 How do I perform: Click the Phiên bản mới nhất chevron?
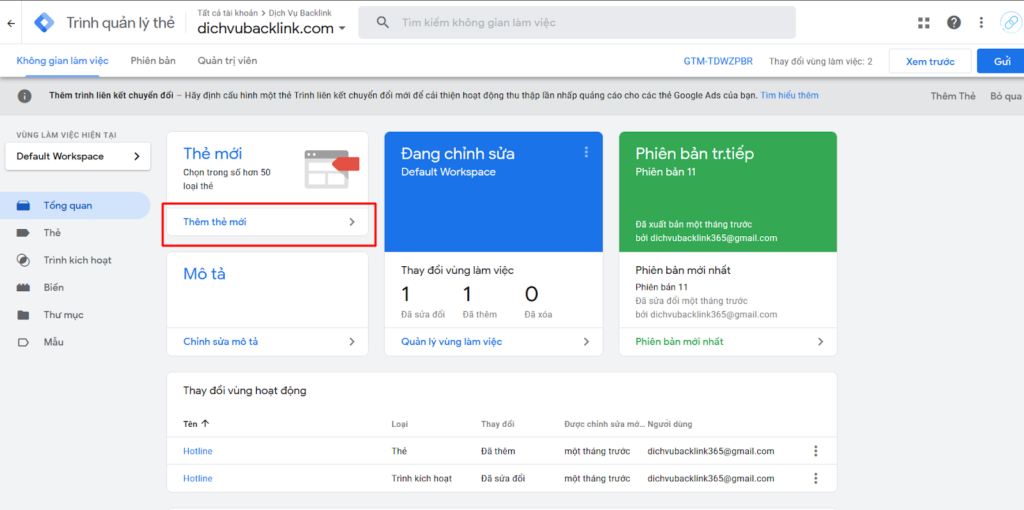(820, 342)
